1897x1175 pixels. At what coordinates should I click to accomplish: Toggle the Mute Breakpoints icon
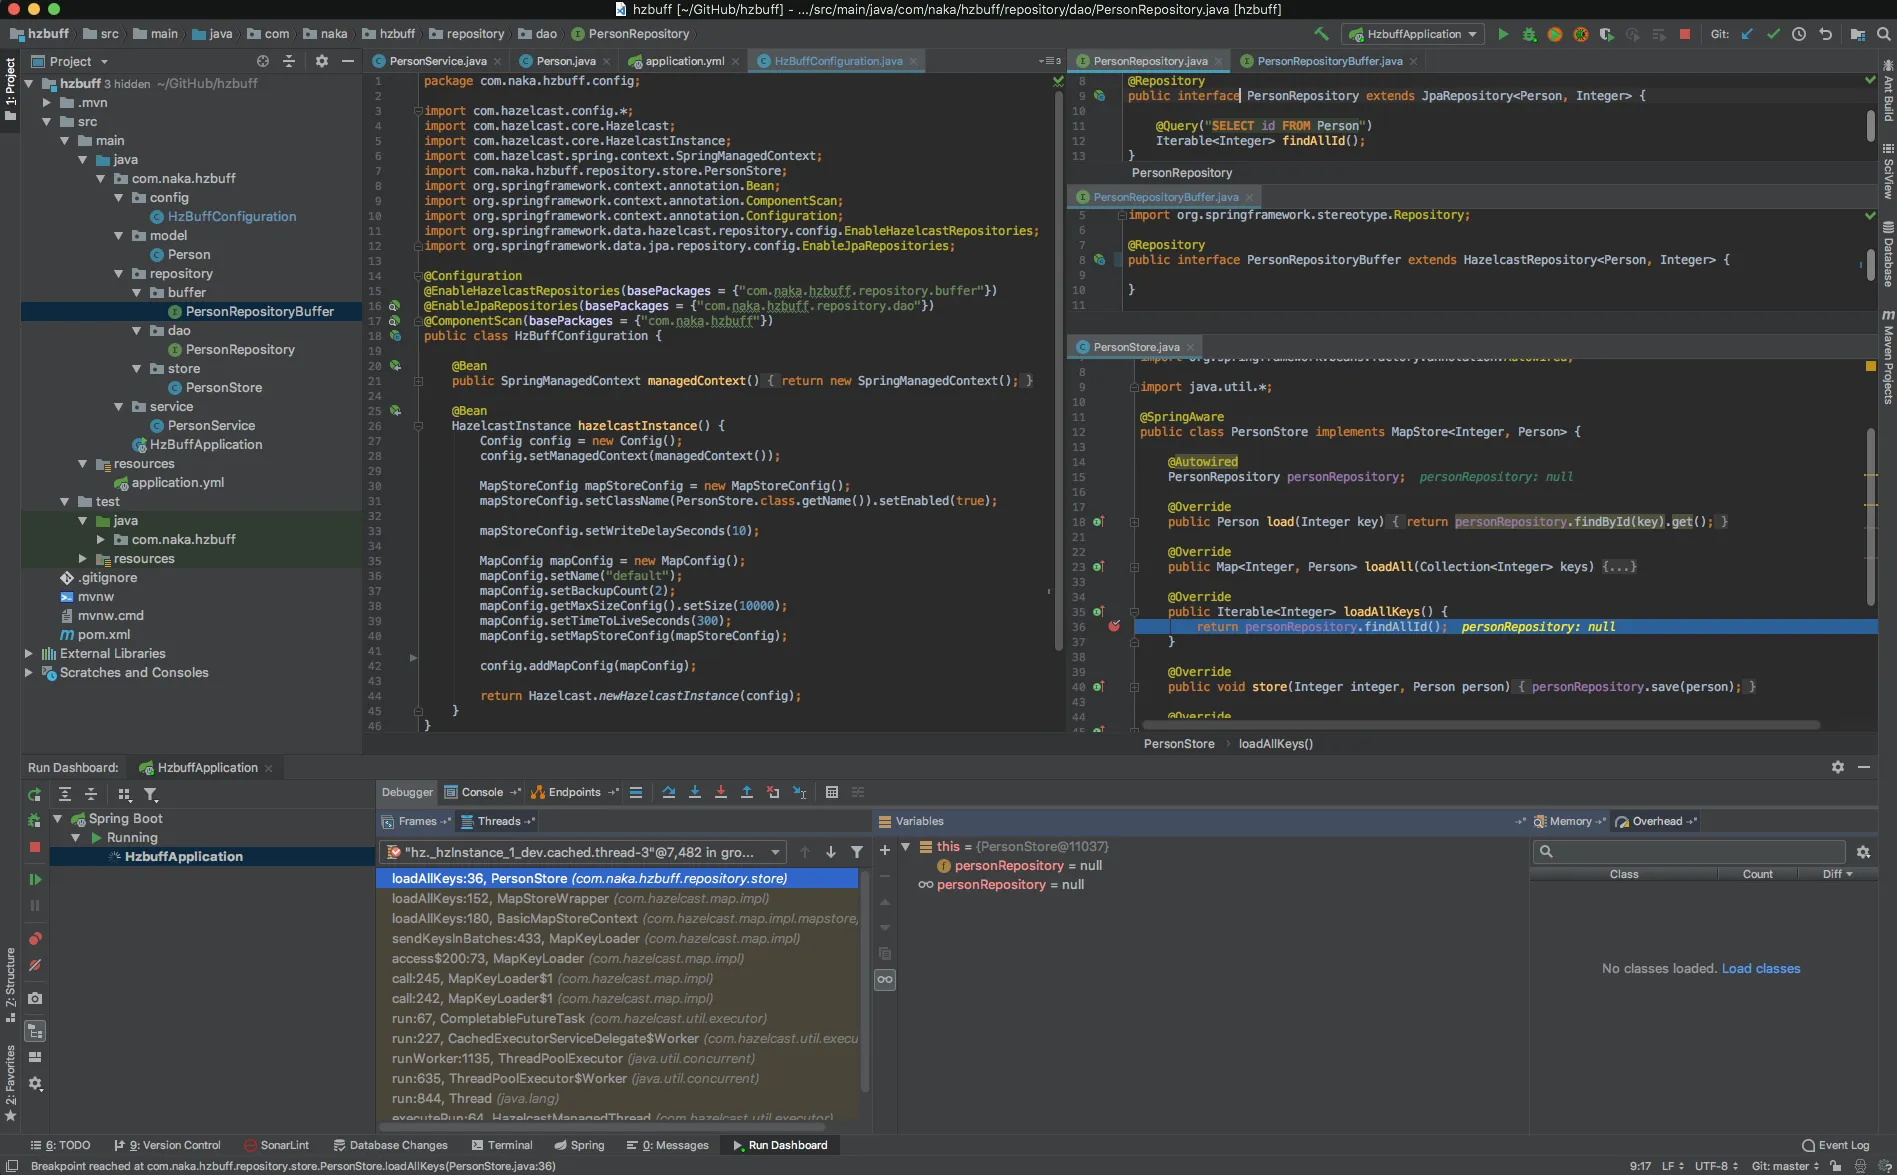coord(35,965)
